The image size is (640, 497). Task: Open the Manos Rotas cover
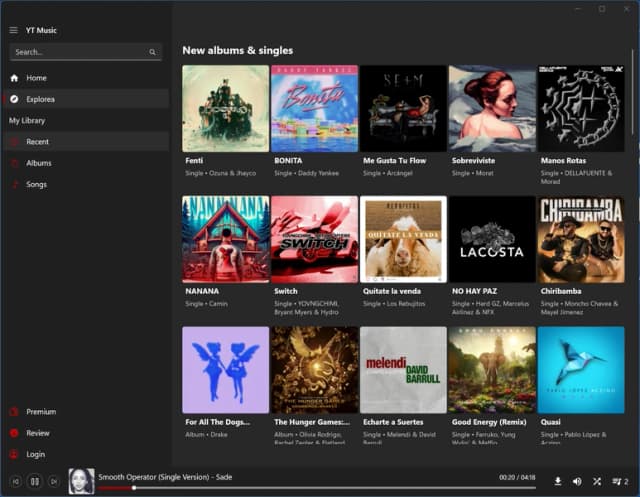(581, 109)
